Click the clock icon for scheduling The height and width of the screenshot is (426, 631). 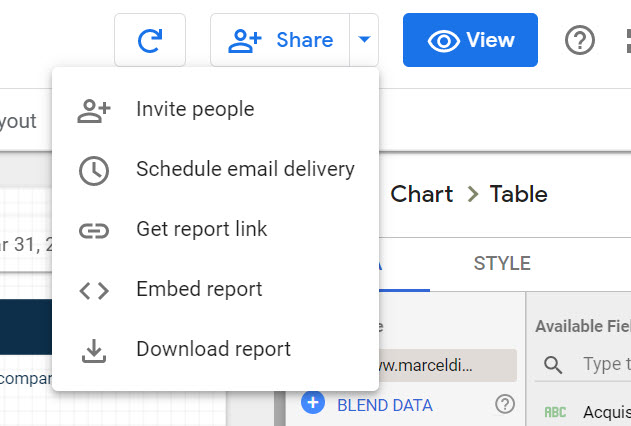coord(94,170)
